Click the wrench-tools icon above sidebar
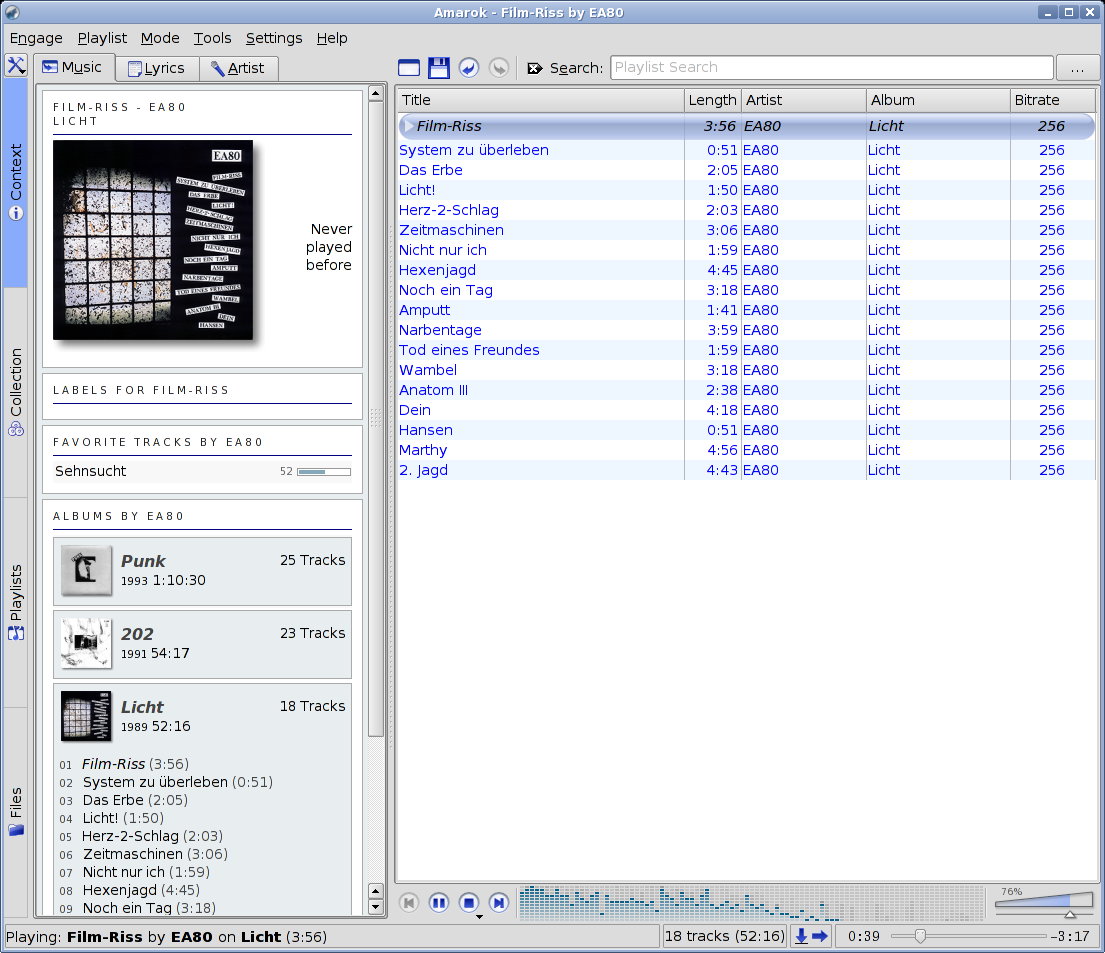Screen dimensions: 1105x953 [16, 66]
